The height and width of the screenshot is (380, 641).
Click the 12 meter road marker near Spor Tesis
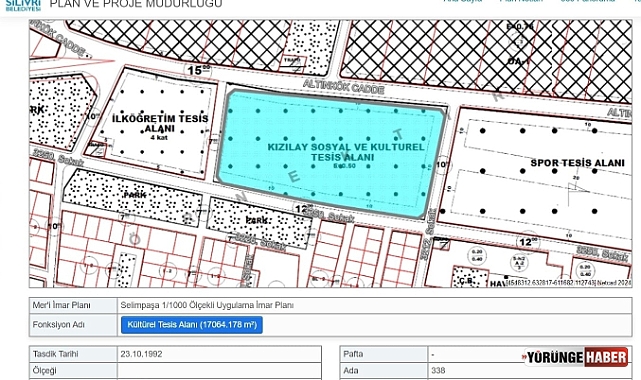pyautogui.click(x=528, y=242)
